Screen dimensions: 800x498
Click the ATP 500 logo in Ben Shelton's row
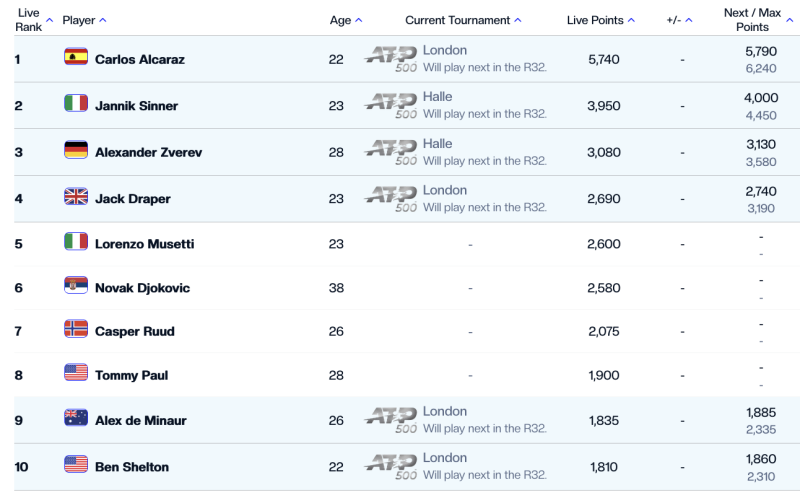click(391, 467)
